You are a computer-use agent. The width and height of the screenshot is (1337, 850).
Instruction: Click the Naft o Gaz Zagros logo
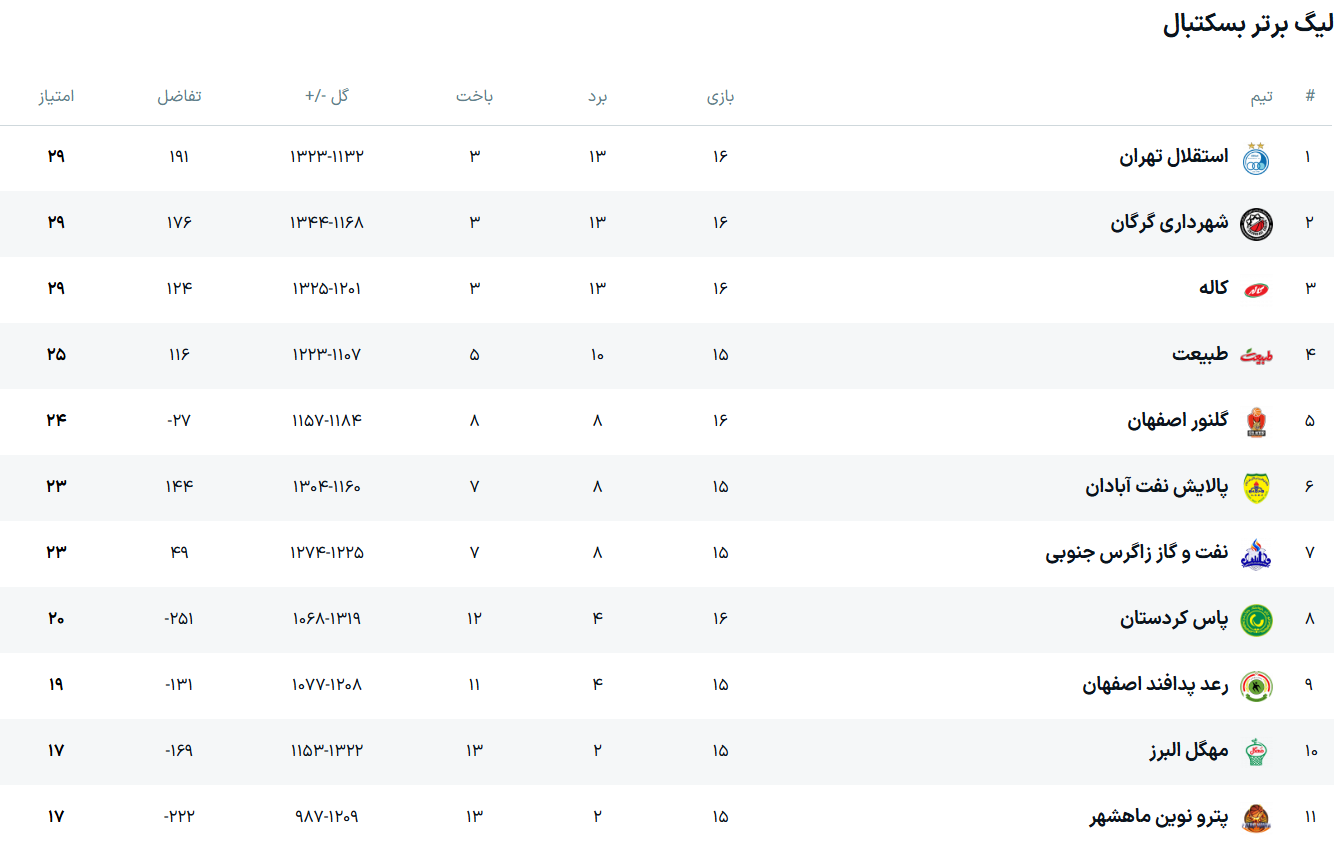[x=1256, y=553]
